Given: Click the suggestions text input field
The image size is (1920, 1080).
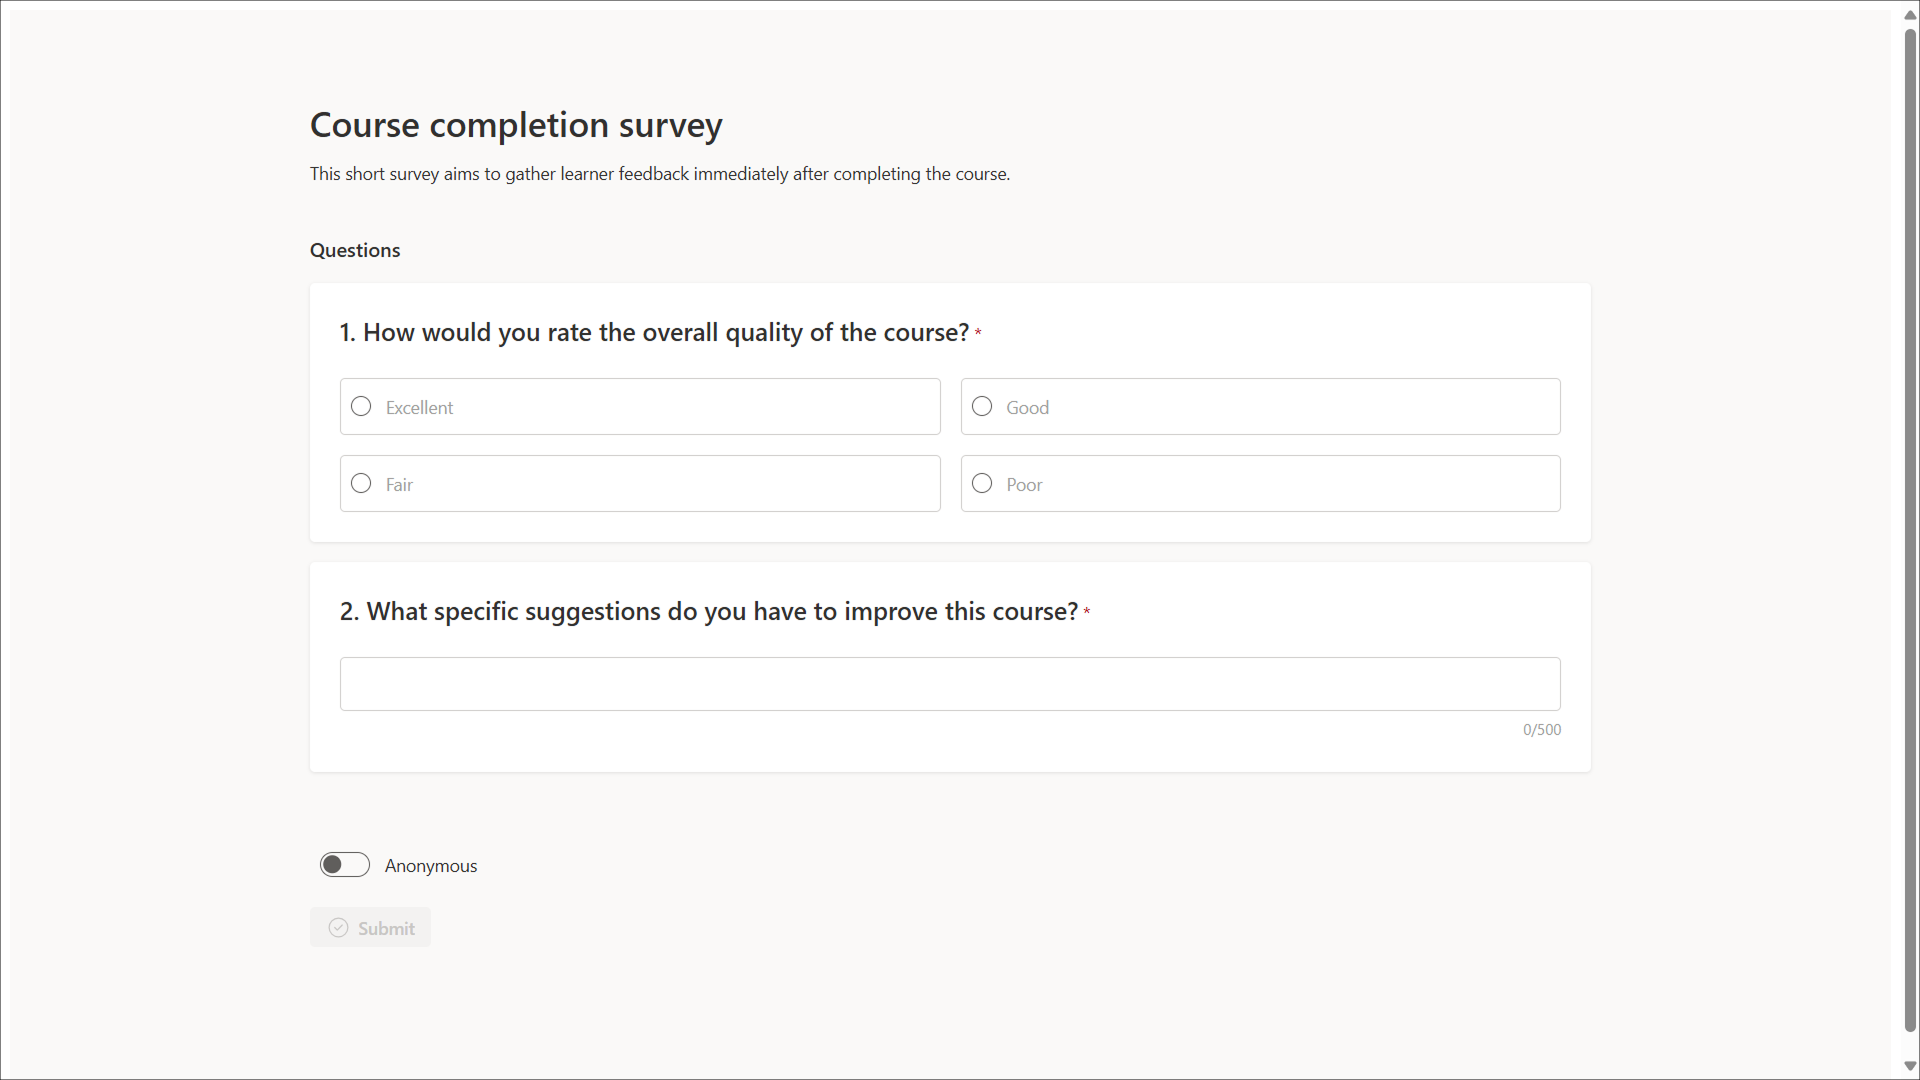Looking at the screenshot, I should tap(950, 684).
